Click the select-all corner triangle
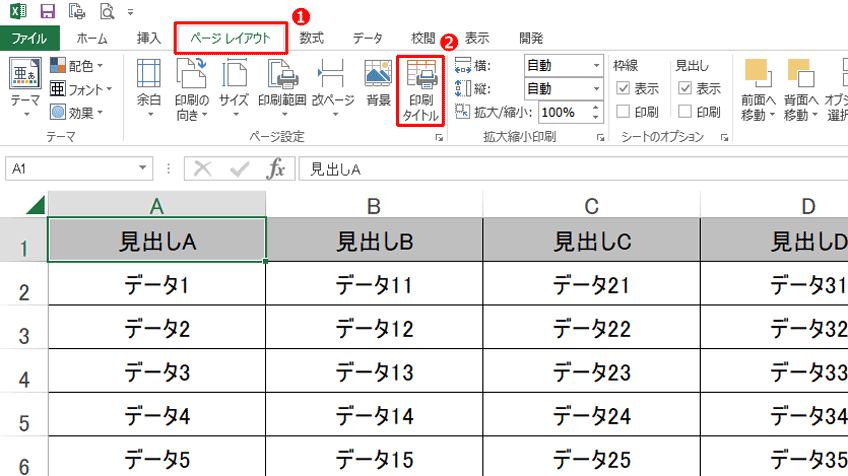Screen dimensions: 848x476 pyautogui.click(x=35, y=206)
